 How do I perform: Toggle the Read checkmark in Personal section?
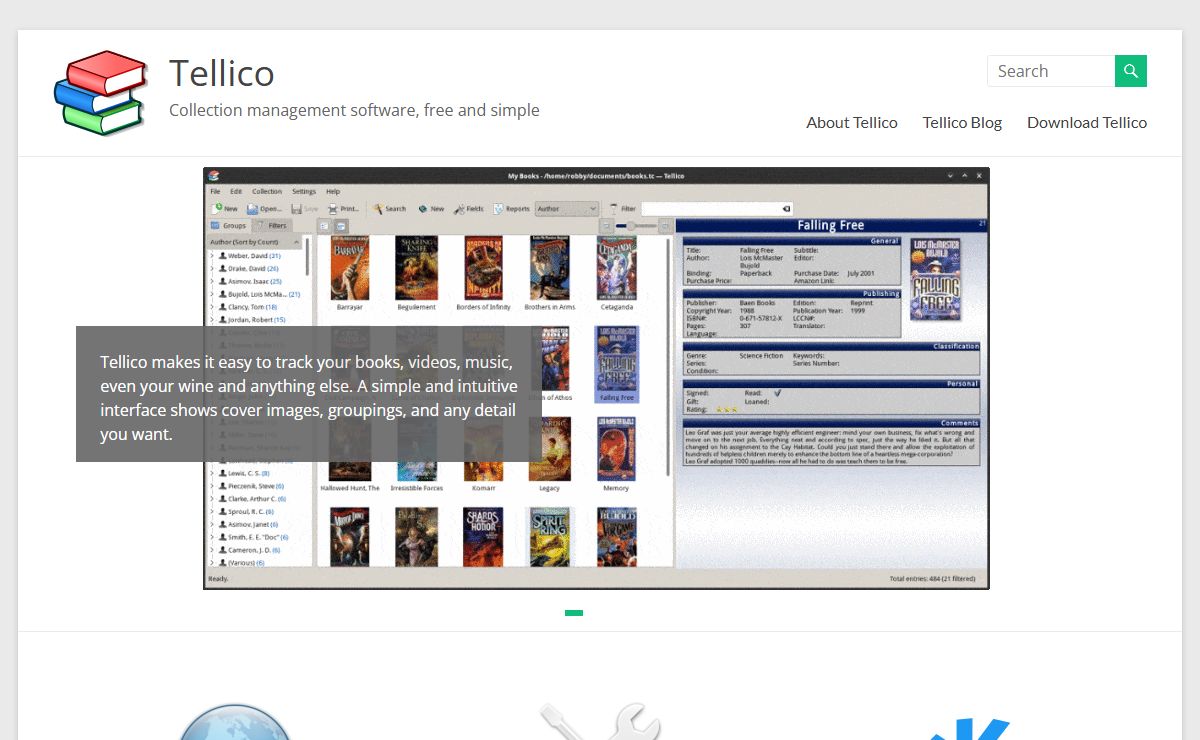pos(778,393)
